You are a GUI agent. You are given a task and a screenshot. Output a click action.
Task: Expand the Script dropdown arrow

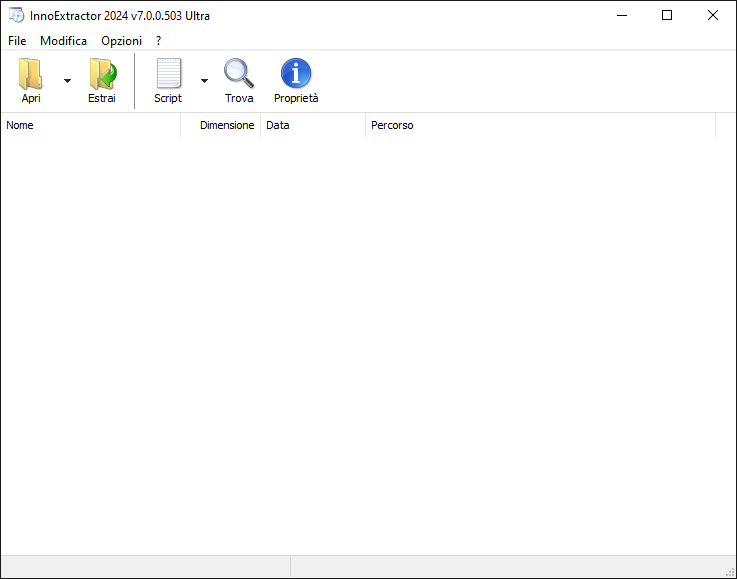(x=204, y=81)
